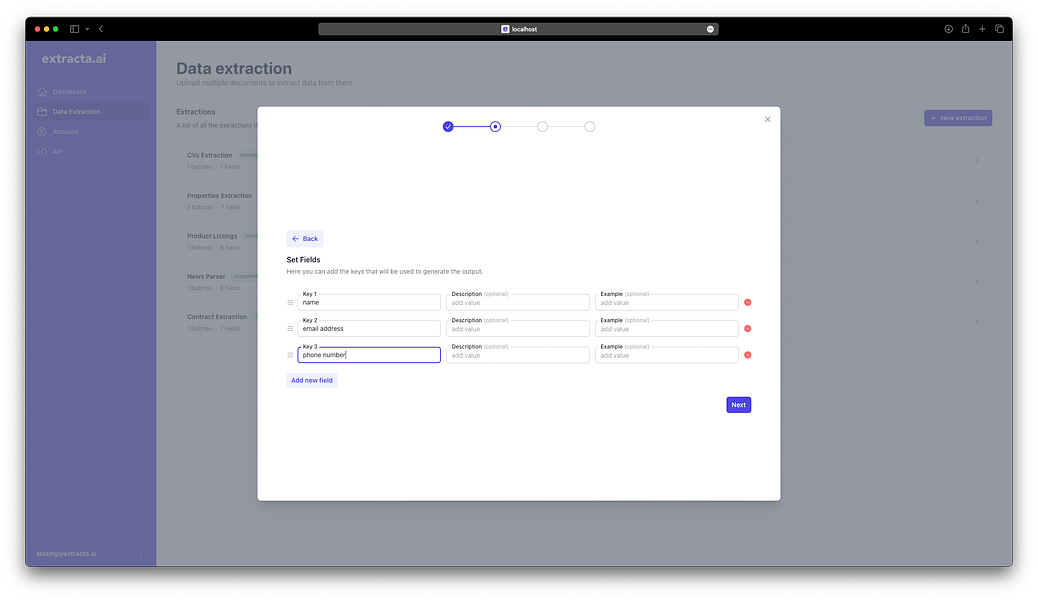Jump to third step circle in stepper
The width and height of the screenshot is (1038, 600).
[x=542, y=126]
